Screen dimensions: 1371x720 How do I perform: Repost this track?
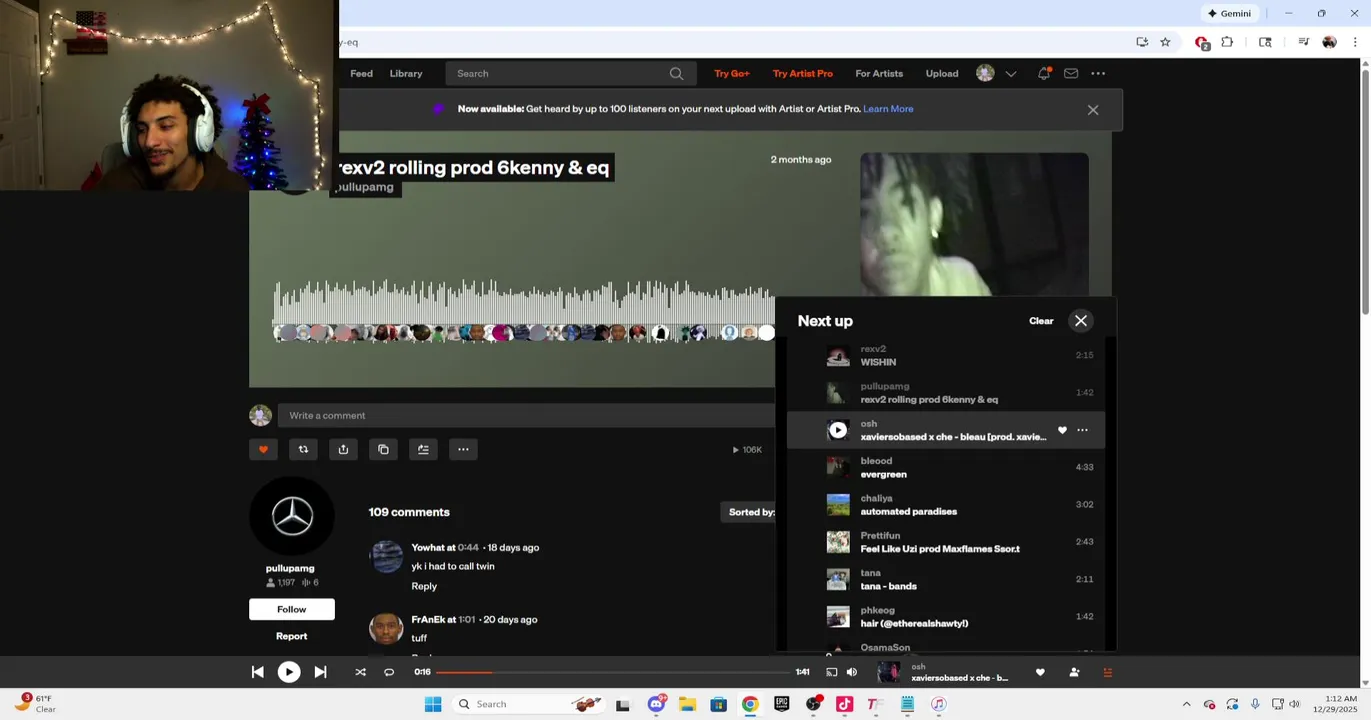pyautogui.click(x=303, y=449)
